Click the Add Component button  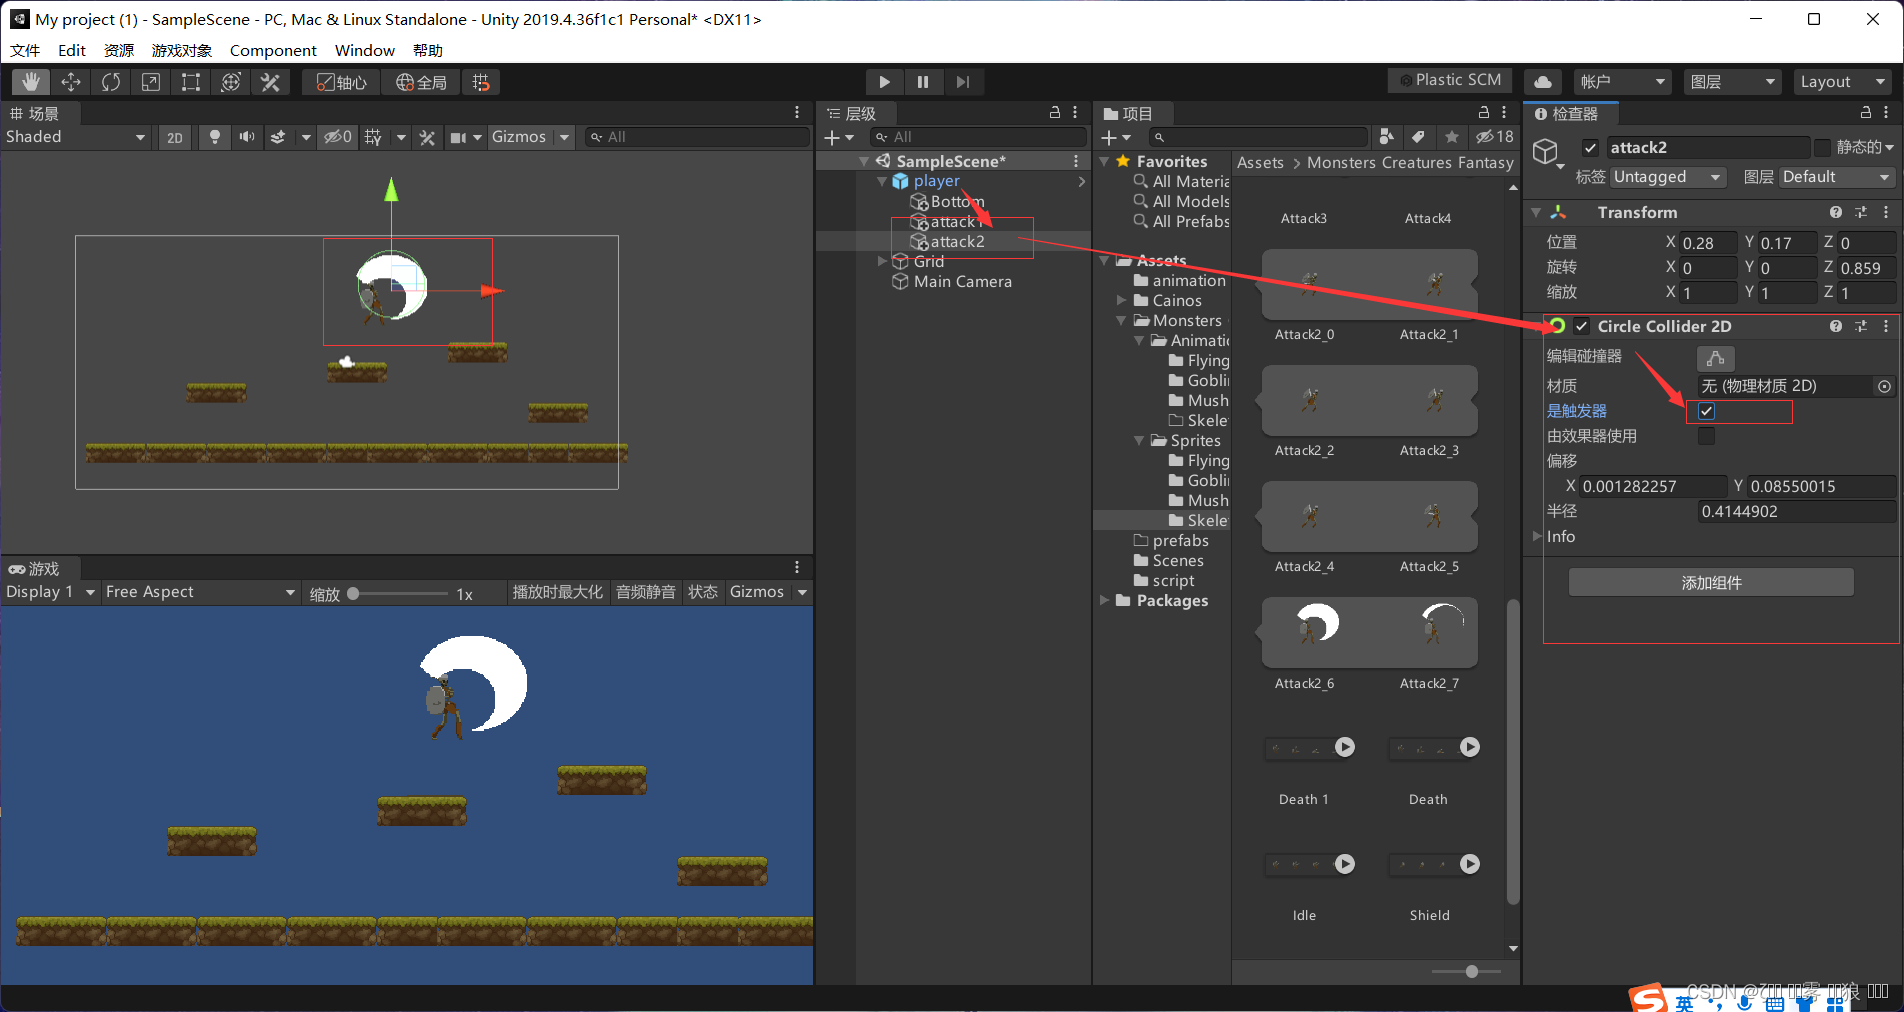tap(1711, 582)
